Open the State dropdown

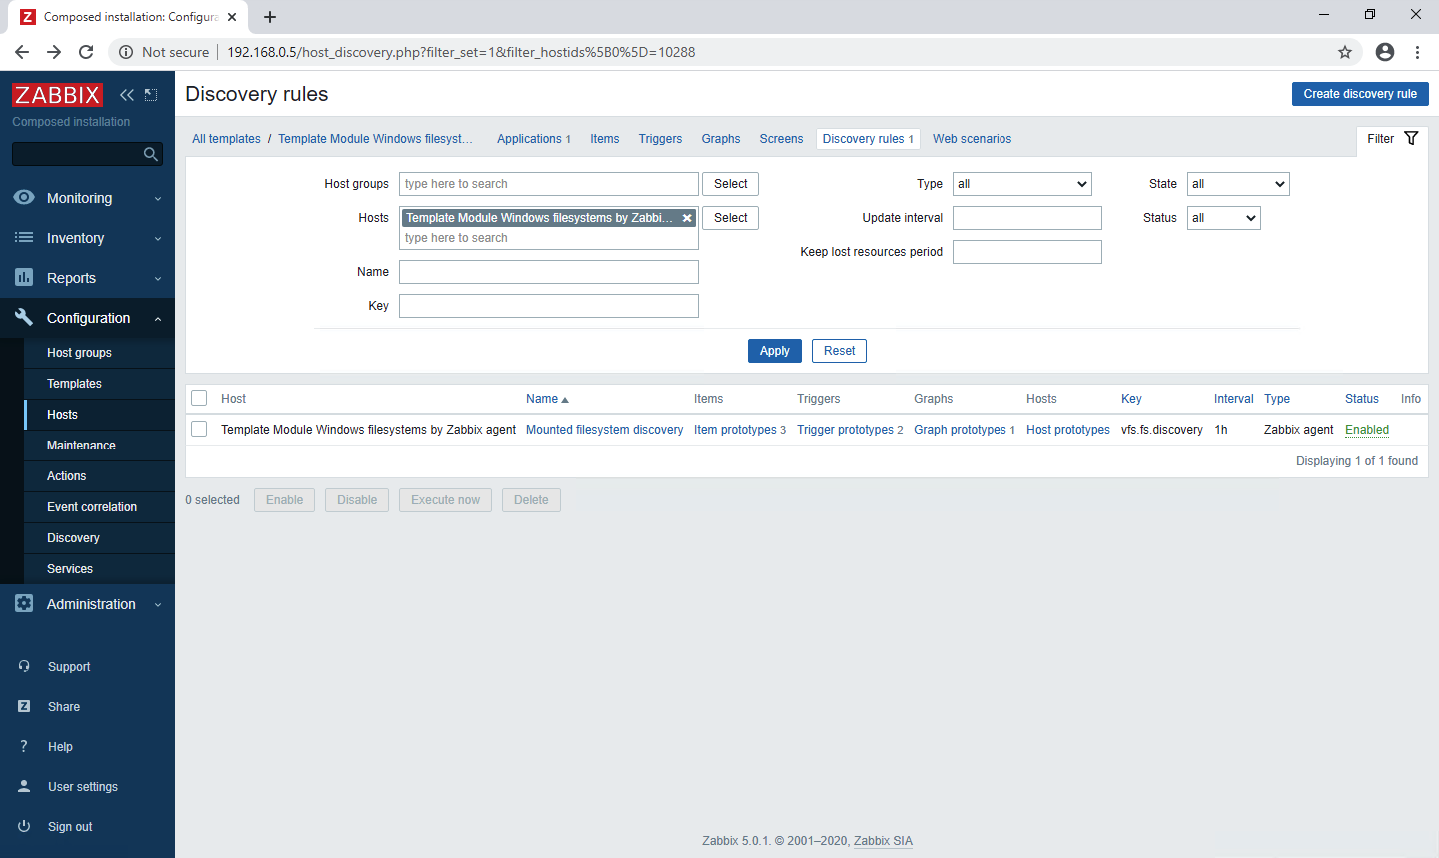(1238, 184)
